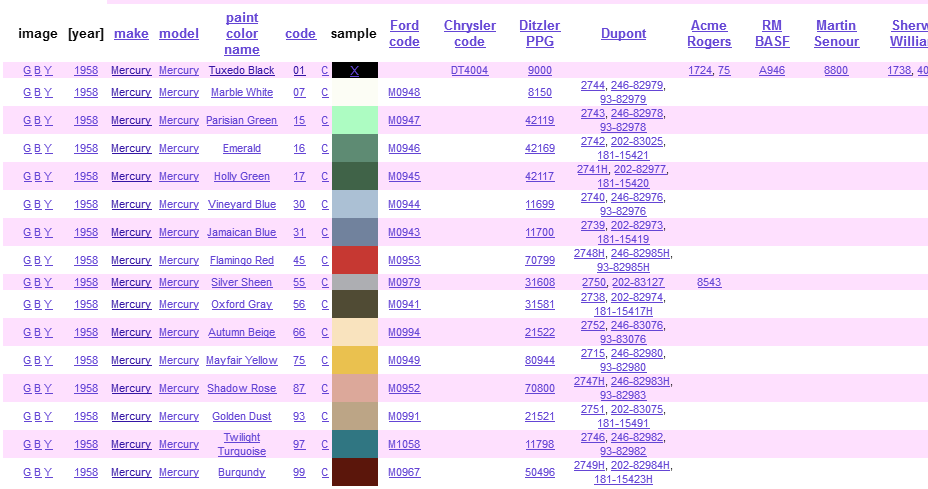The image size is (928, 489).
Task: Select the Flamingo Red color swatch
Action: coord(355,260)
